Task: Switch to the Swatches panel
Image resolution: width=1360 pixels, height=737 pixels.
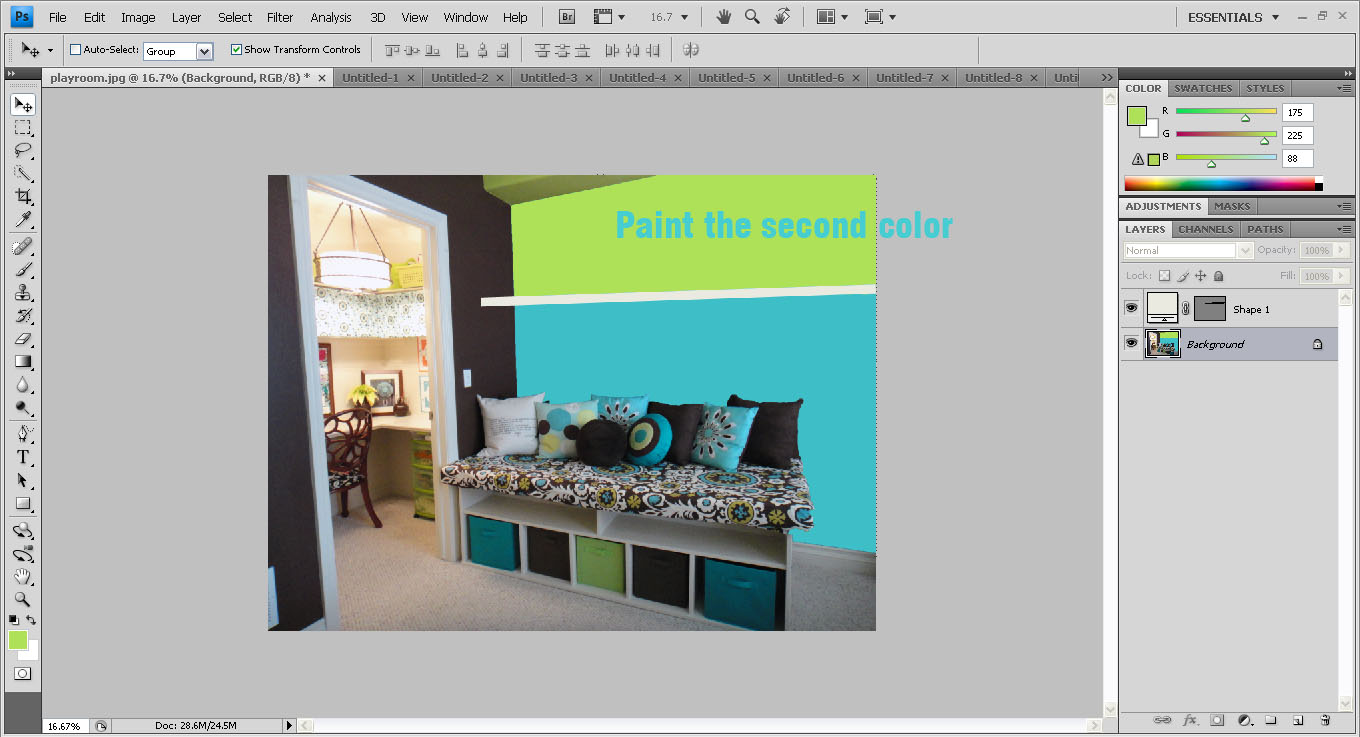Action: pyautogui.click(x=1202, y=88)
